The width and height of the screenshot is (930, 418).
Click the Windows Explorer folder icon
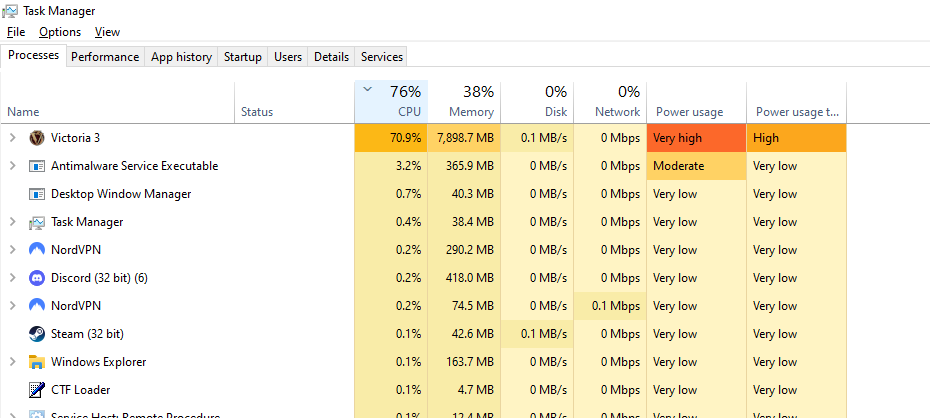pos(37,362)
